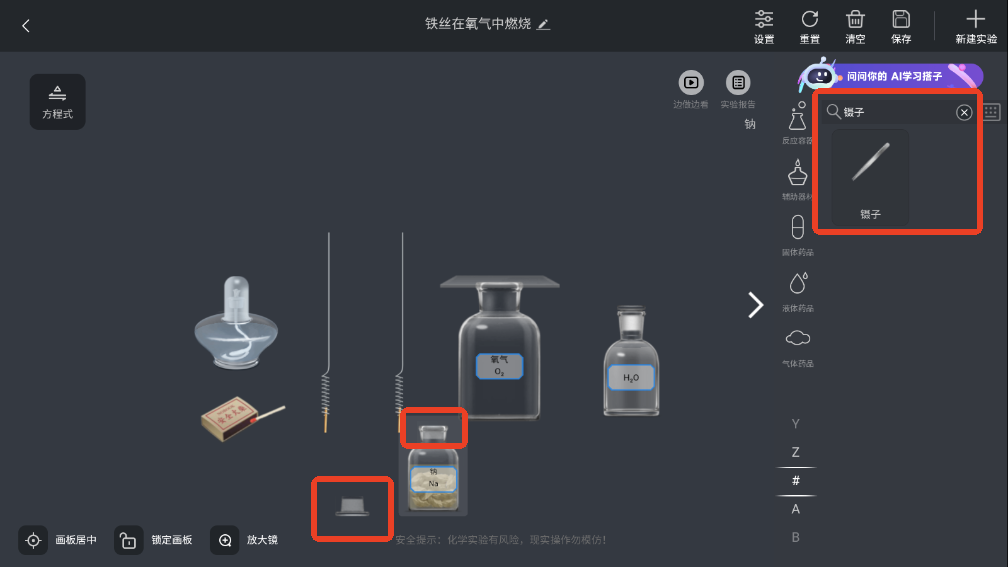Open the 边做边看 video icon

(691, 89)
